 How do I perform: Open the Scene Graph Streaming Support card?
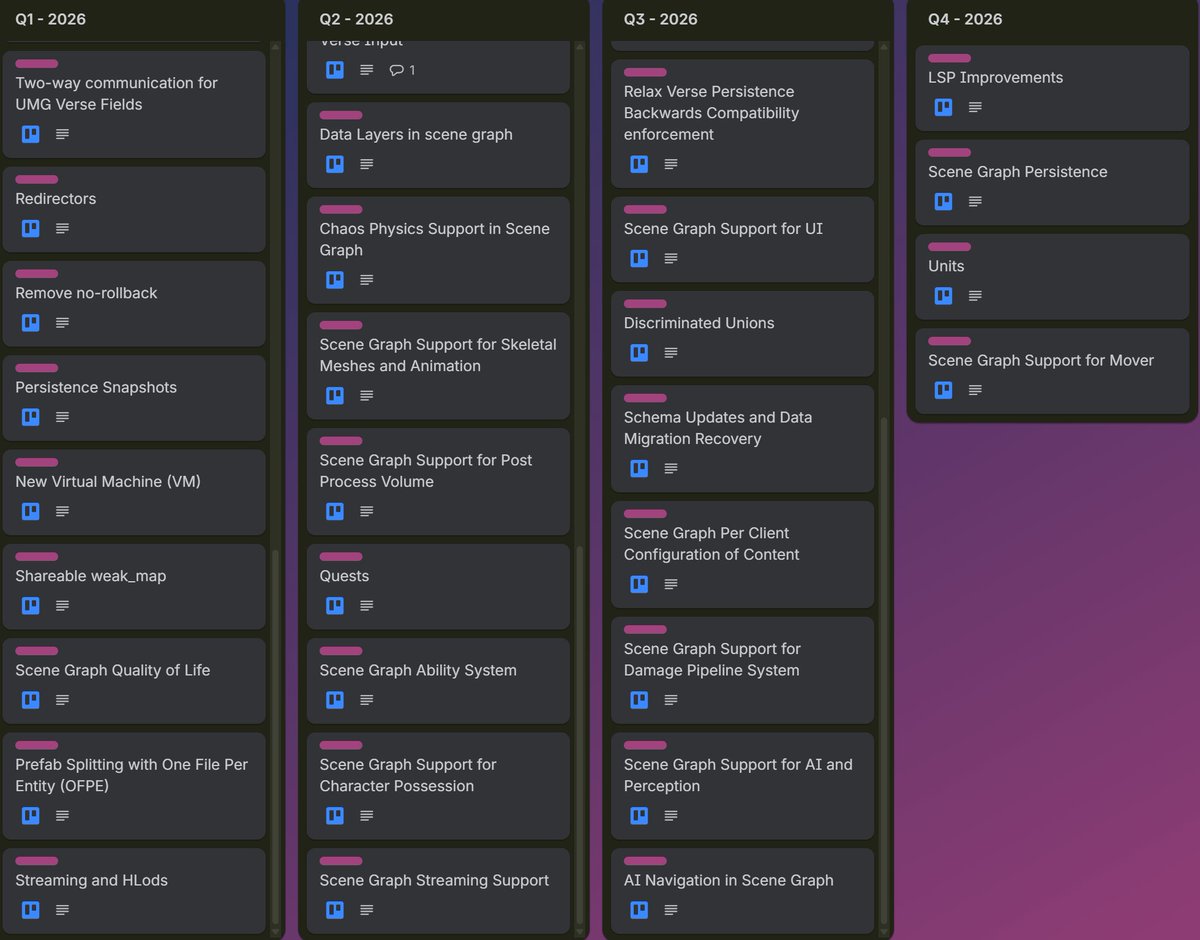tap(438, 891)
